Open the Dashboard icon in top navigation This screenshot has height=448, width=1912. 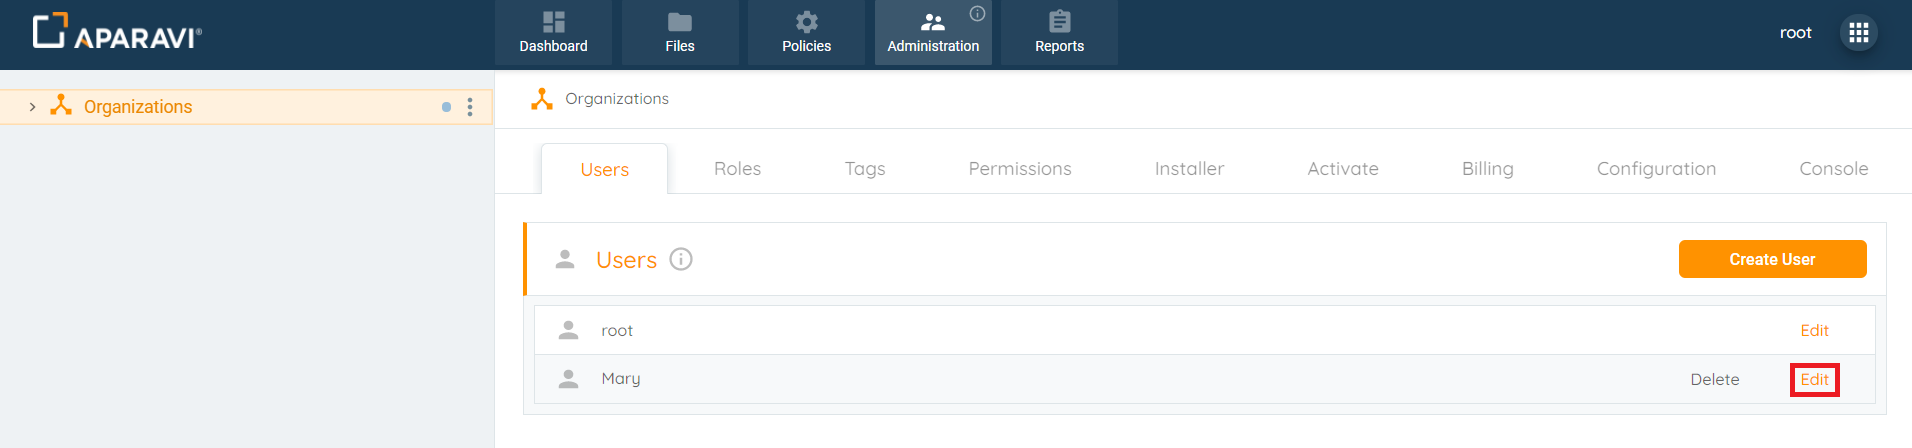553,22
